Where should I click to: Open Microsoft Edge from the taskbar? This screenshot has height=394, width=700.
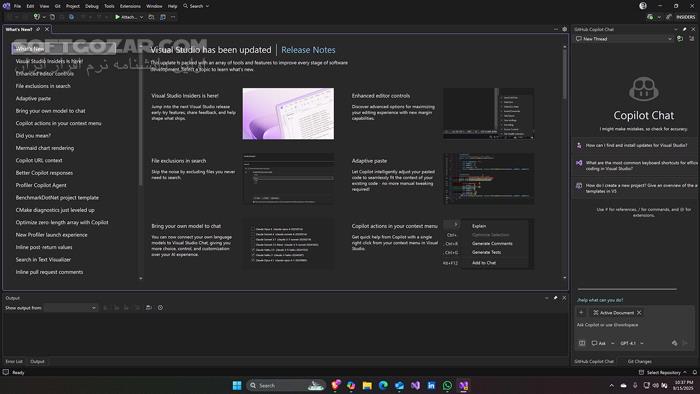pos(383,386)
